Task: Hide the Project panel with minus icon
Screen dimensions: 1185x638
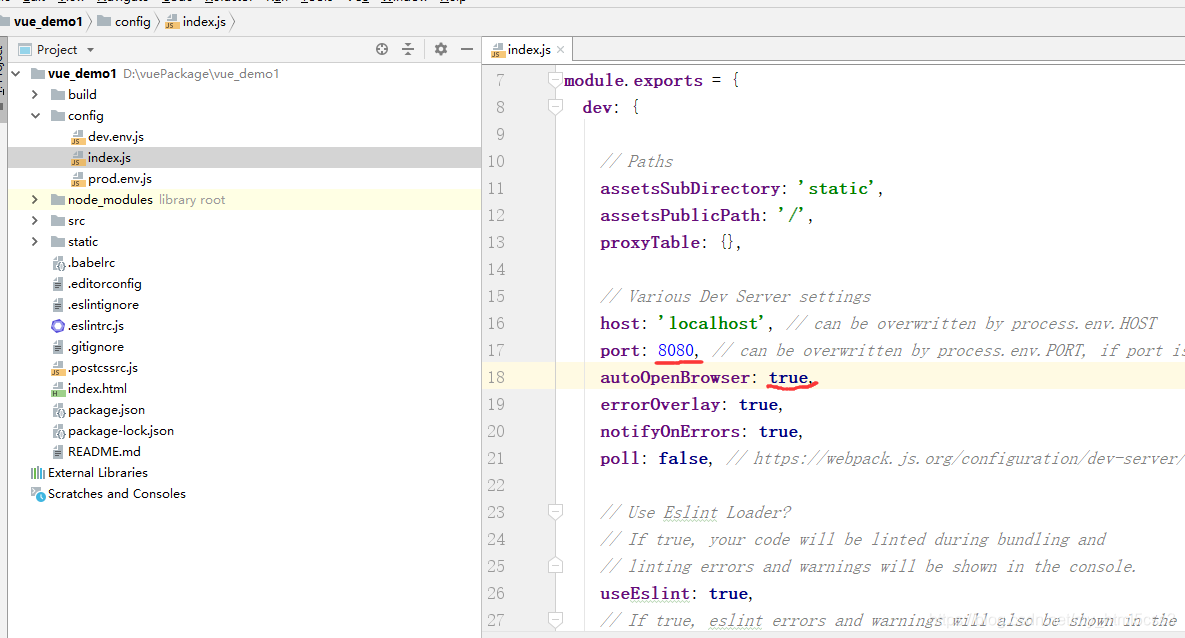Action: (467, 49)
